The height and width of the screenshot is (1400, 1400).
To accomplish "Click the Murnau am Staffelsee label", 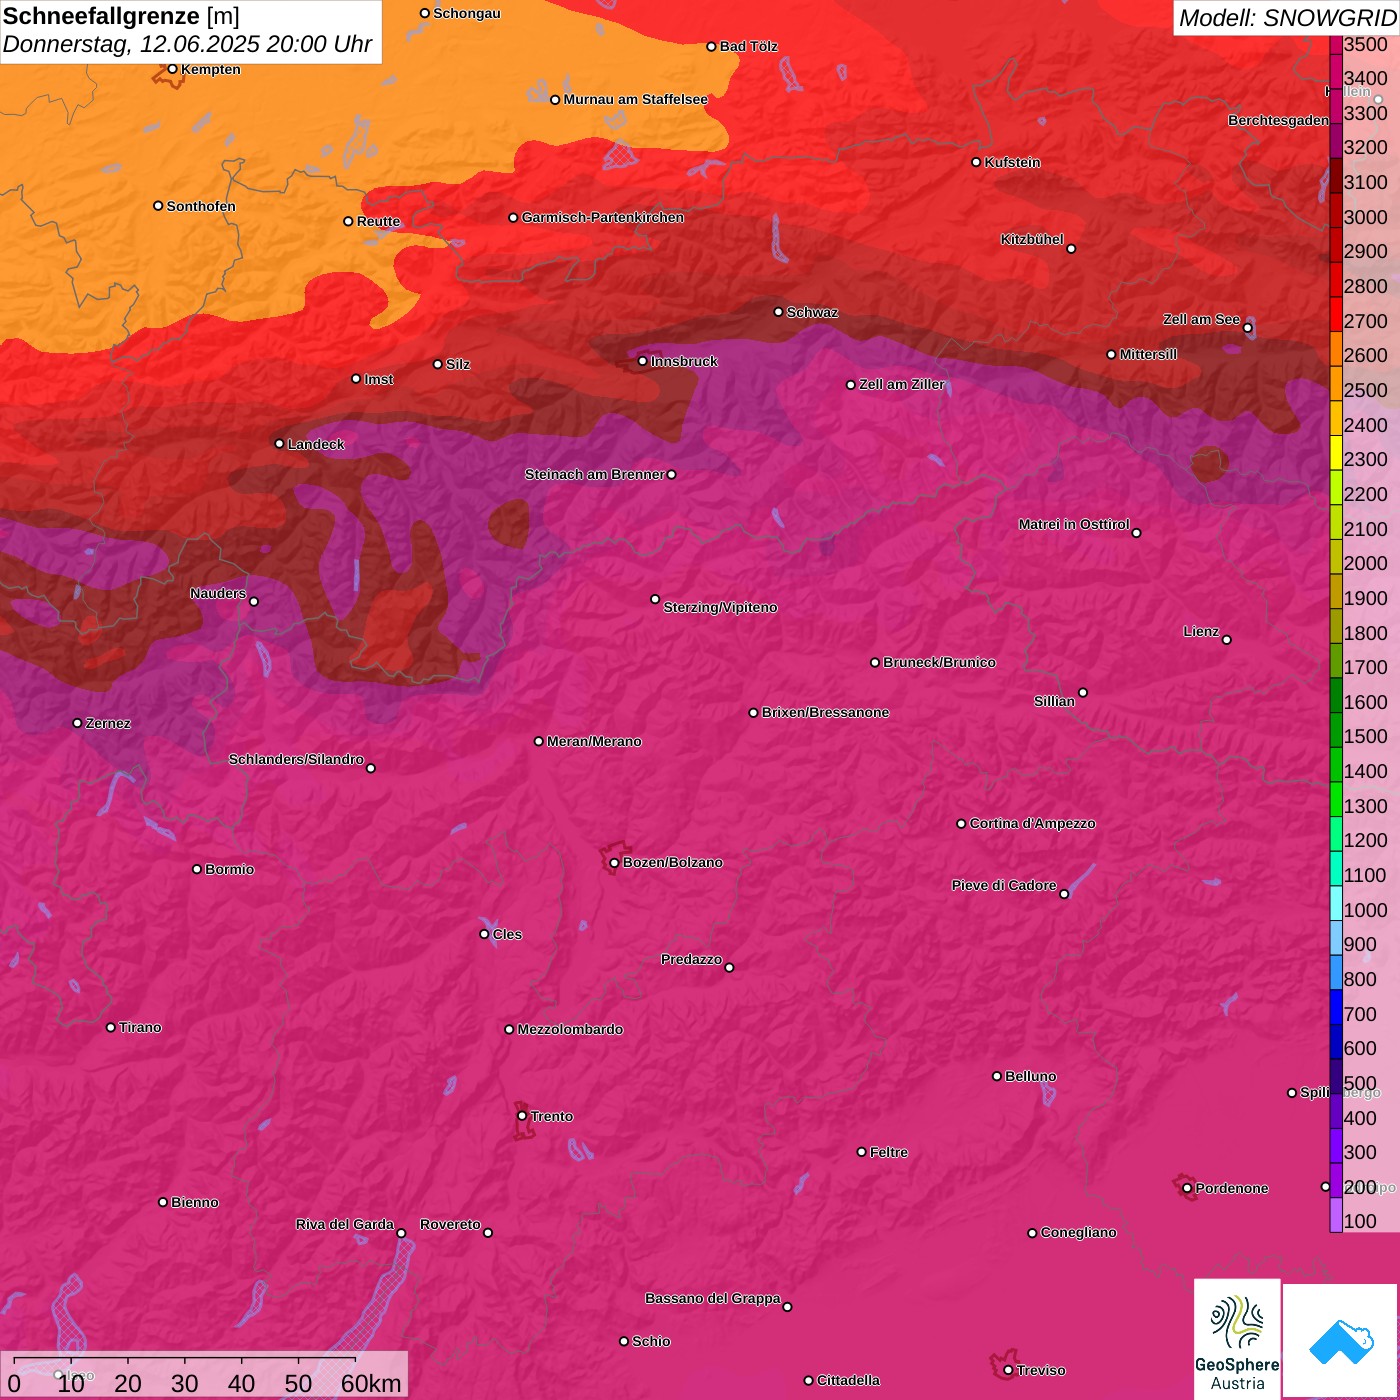I will pyautogui.click(x=635, y=99).
